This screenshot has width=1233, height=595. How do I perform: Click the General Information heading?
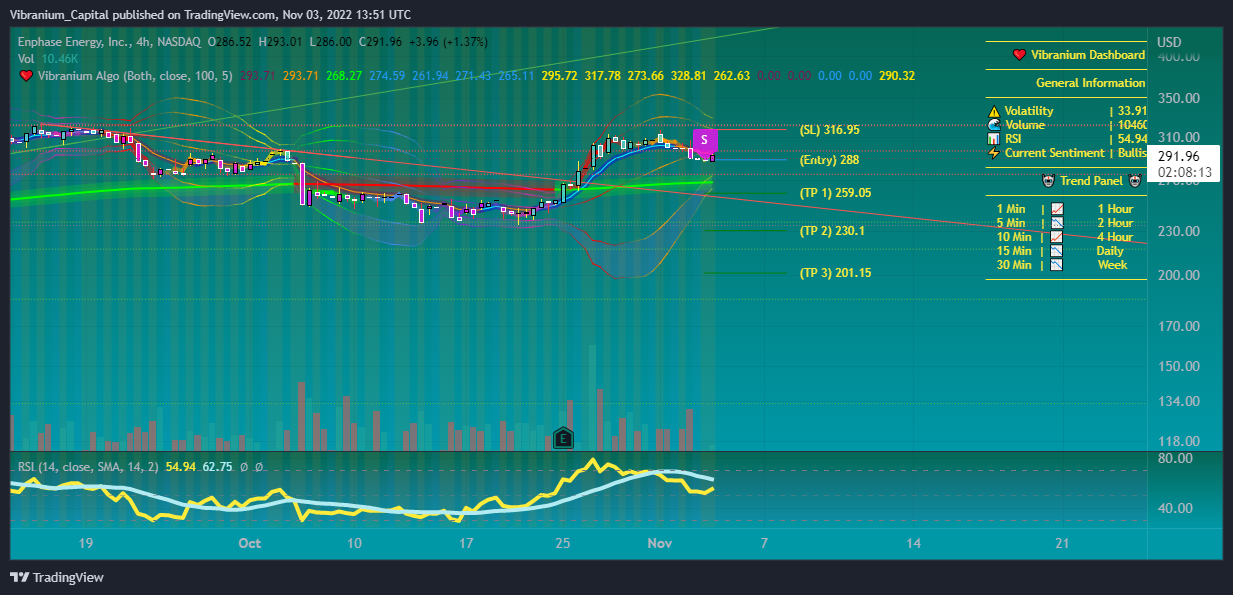pyautogui.click(x=1091, y=83)
